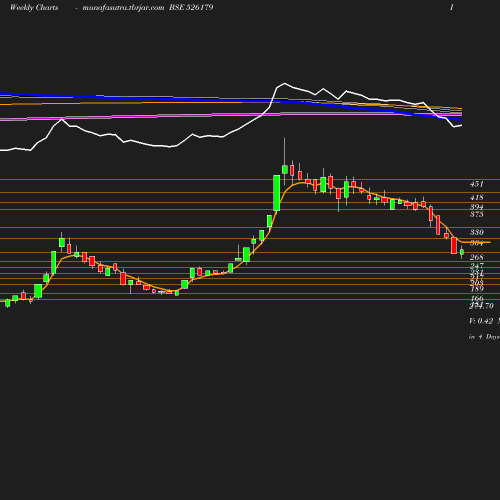Click the tallest green candlestick in the rally

point(276,193)
